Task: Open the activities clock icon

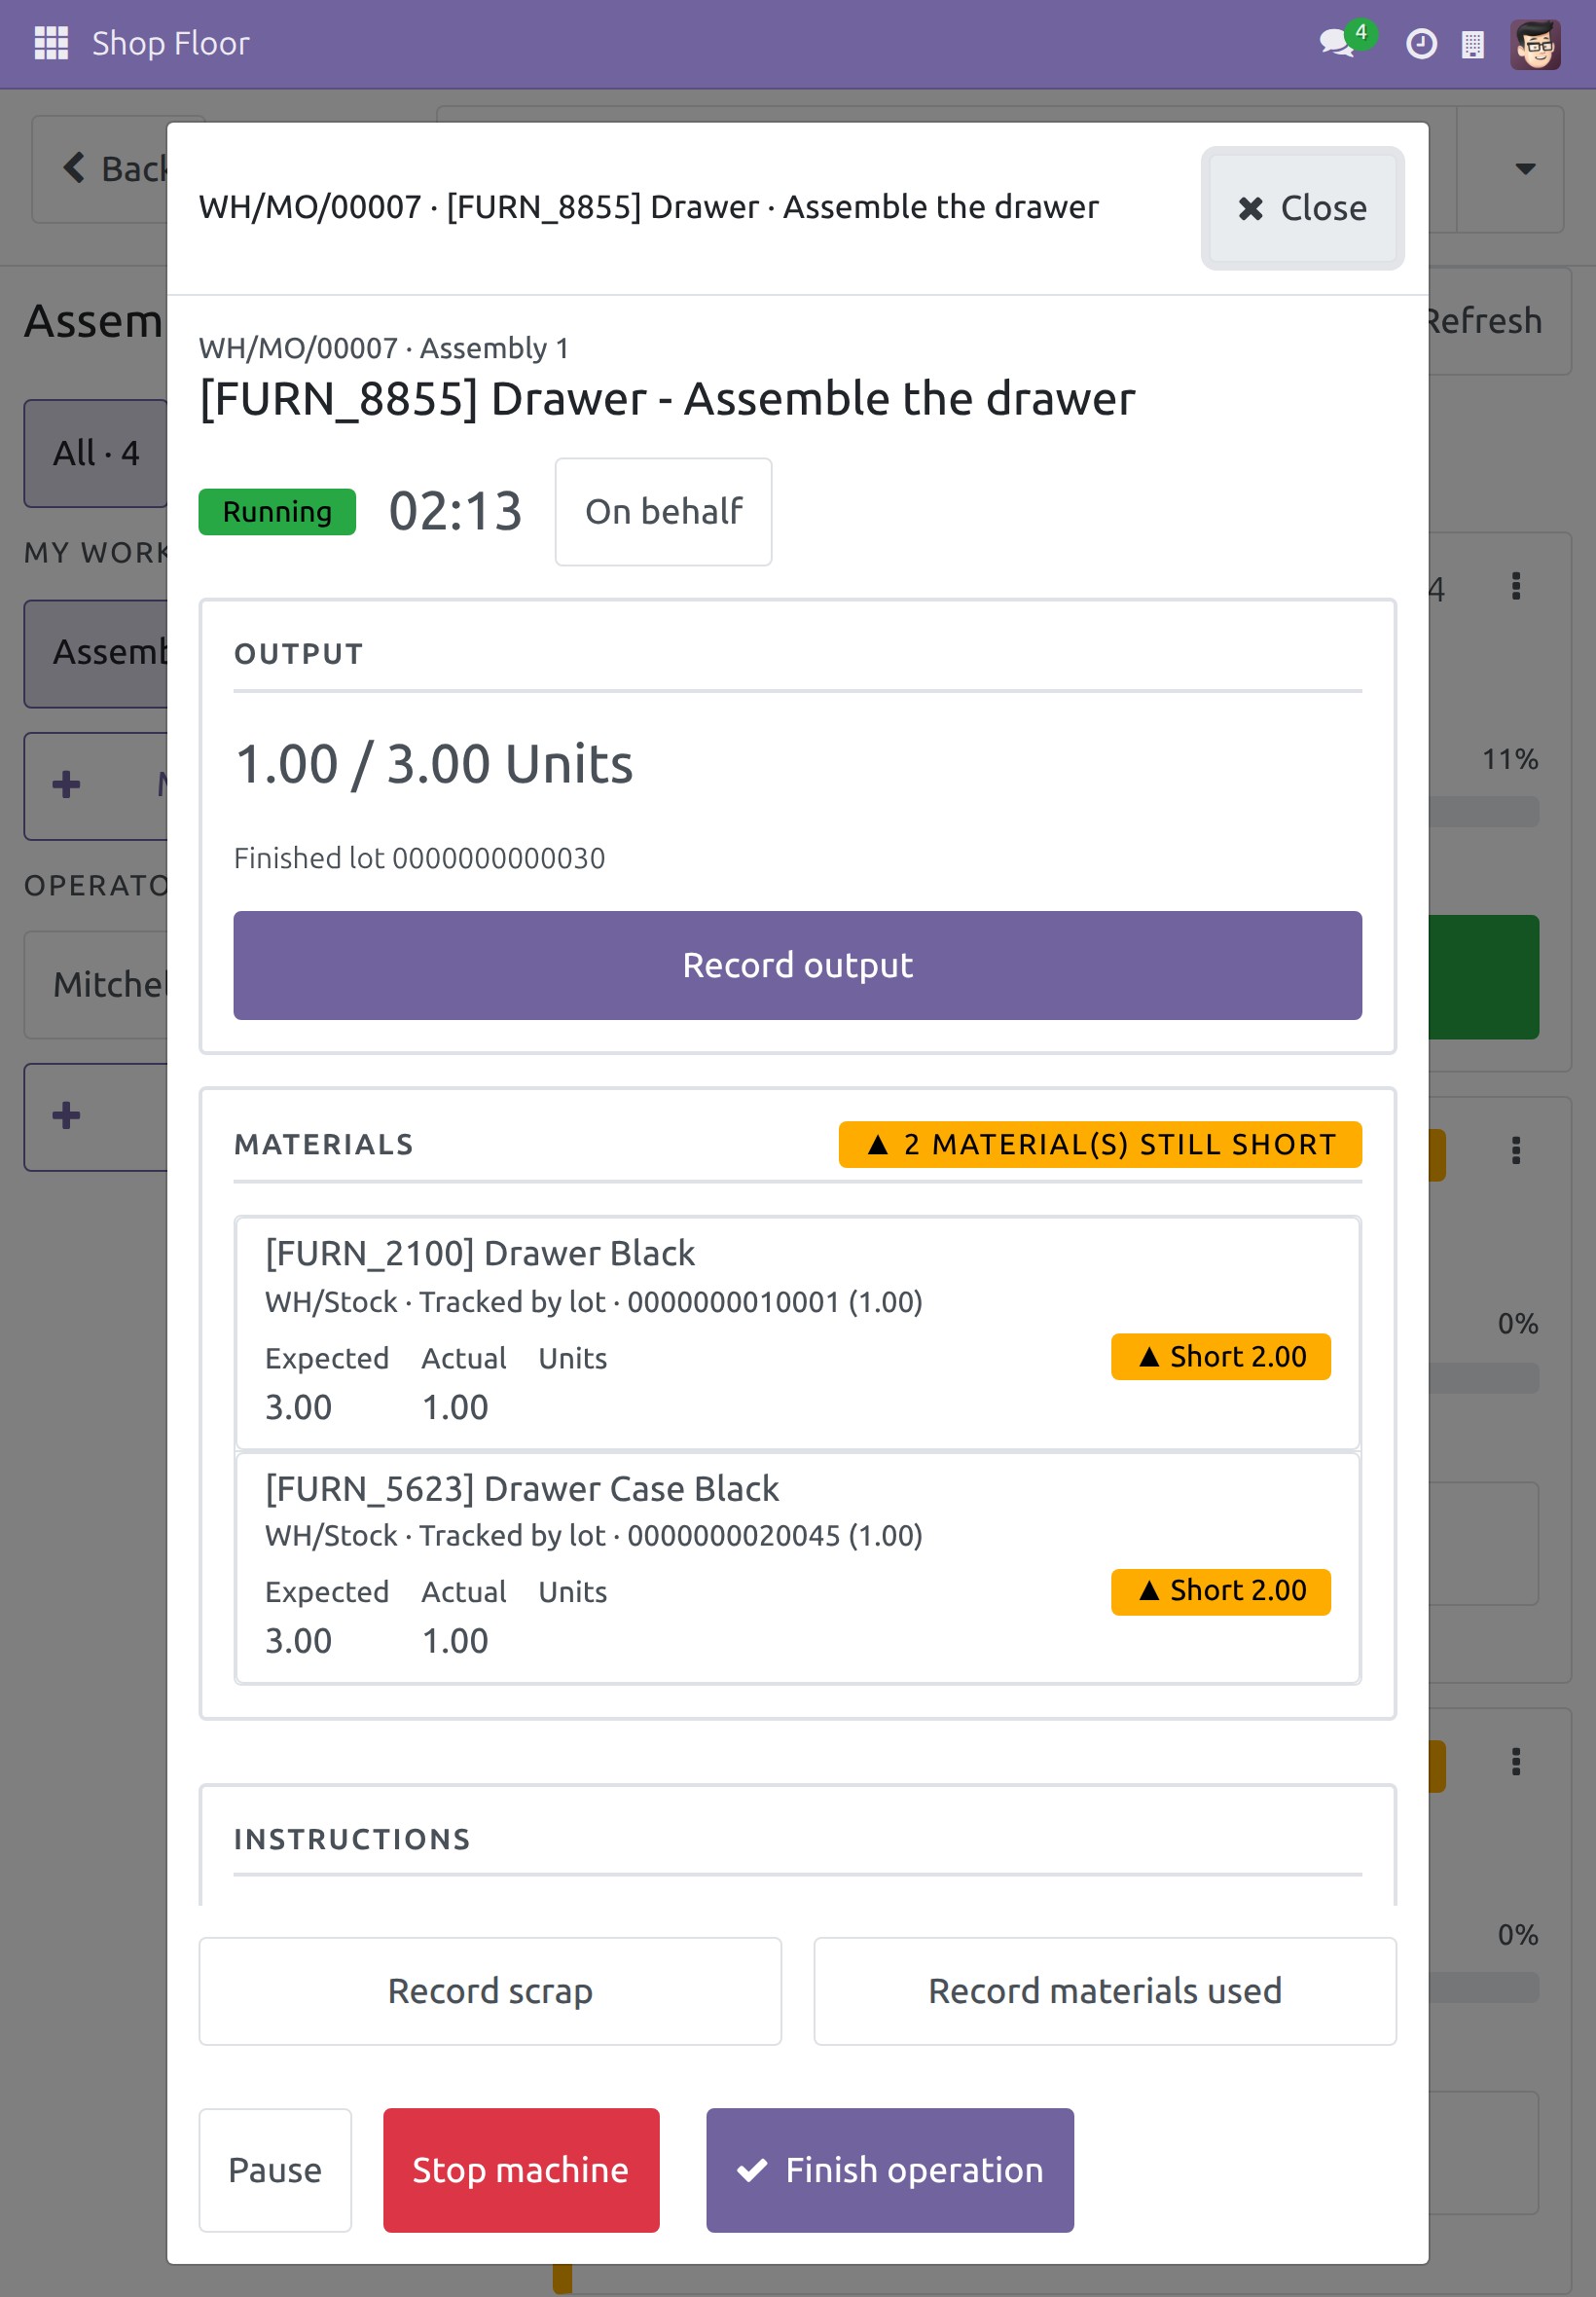Action: (x=1421, y=44)
